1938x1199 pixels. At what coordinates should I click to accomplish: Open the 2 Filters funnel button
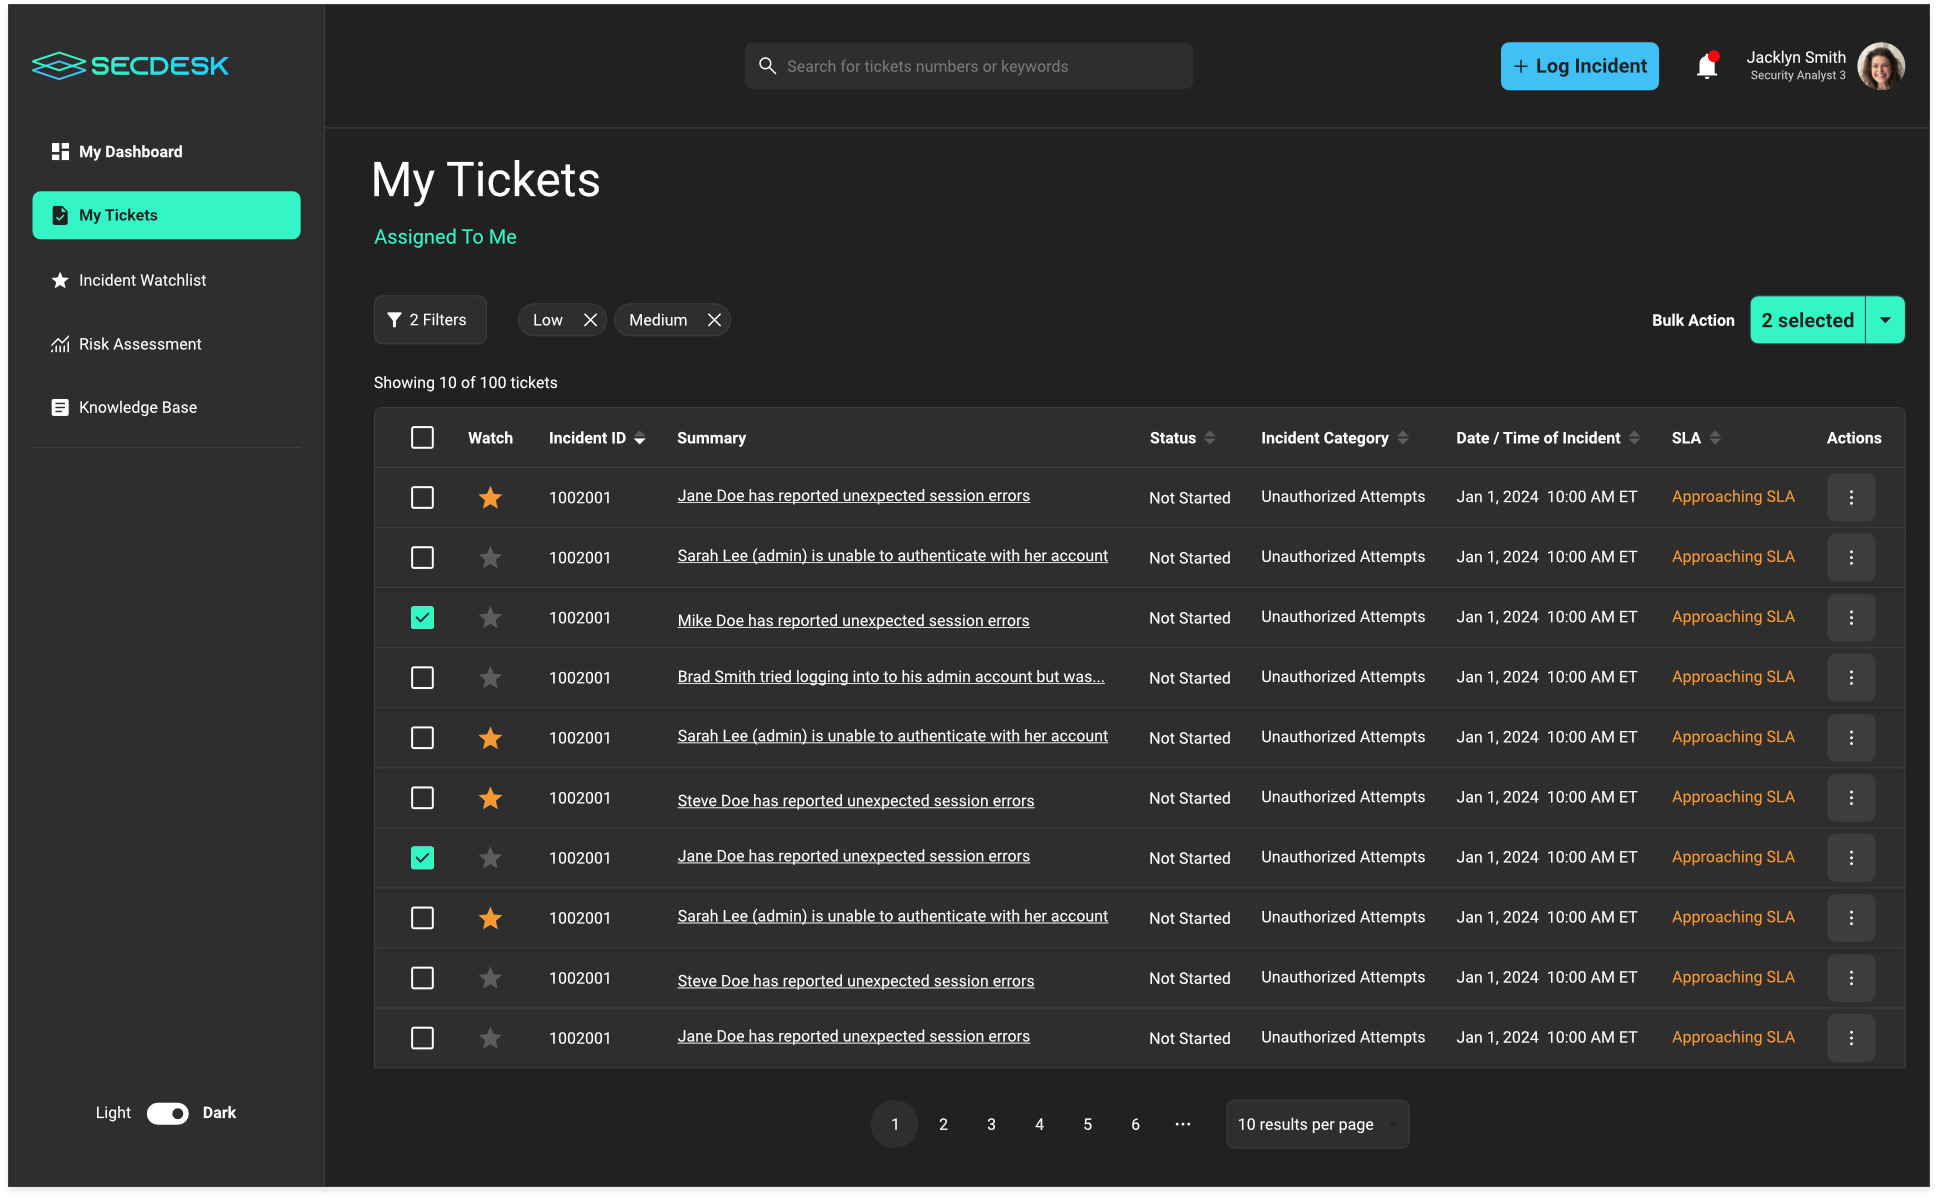pos(430,320)
